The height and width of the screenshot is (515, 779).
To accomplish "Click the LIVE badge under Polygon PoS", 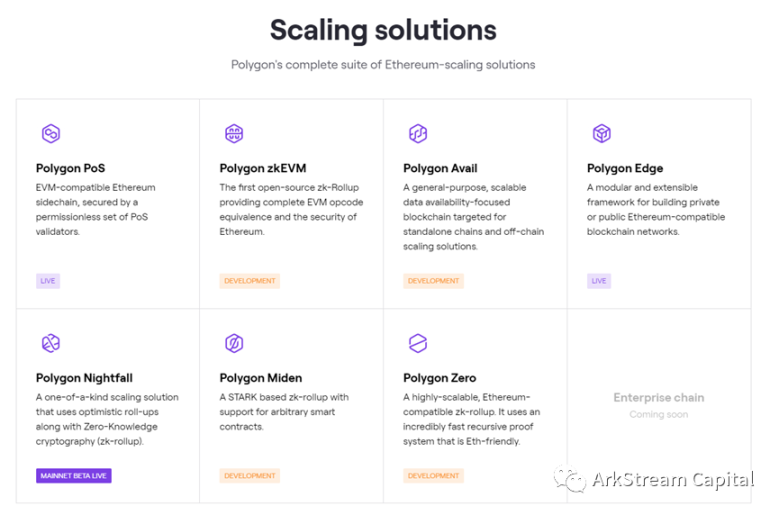I will pos(48,281).
